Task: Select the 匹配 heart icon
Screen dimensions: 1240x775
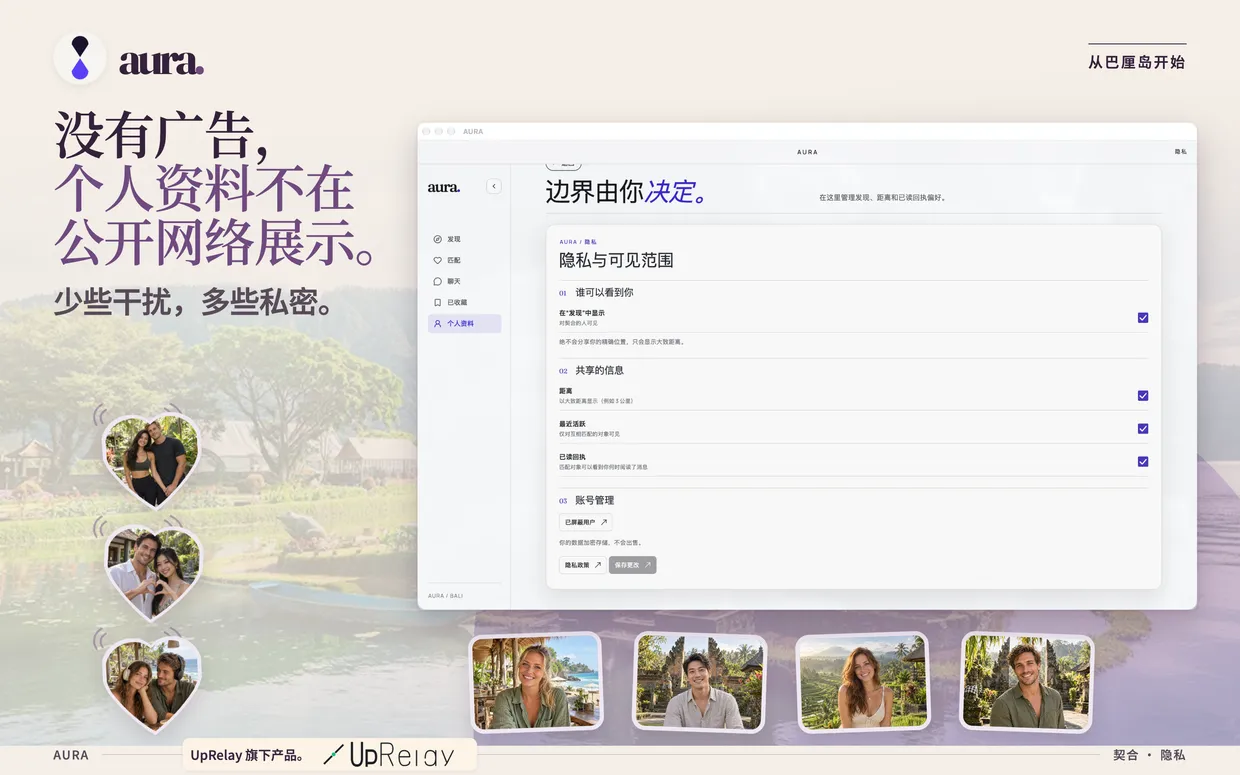Action: point(437,260)
